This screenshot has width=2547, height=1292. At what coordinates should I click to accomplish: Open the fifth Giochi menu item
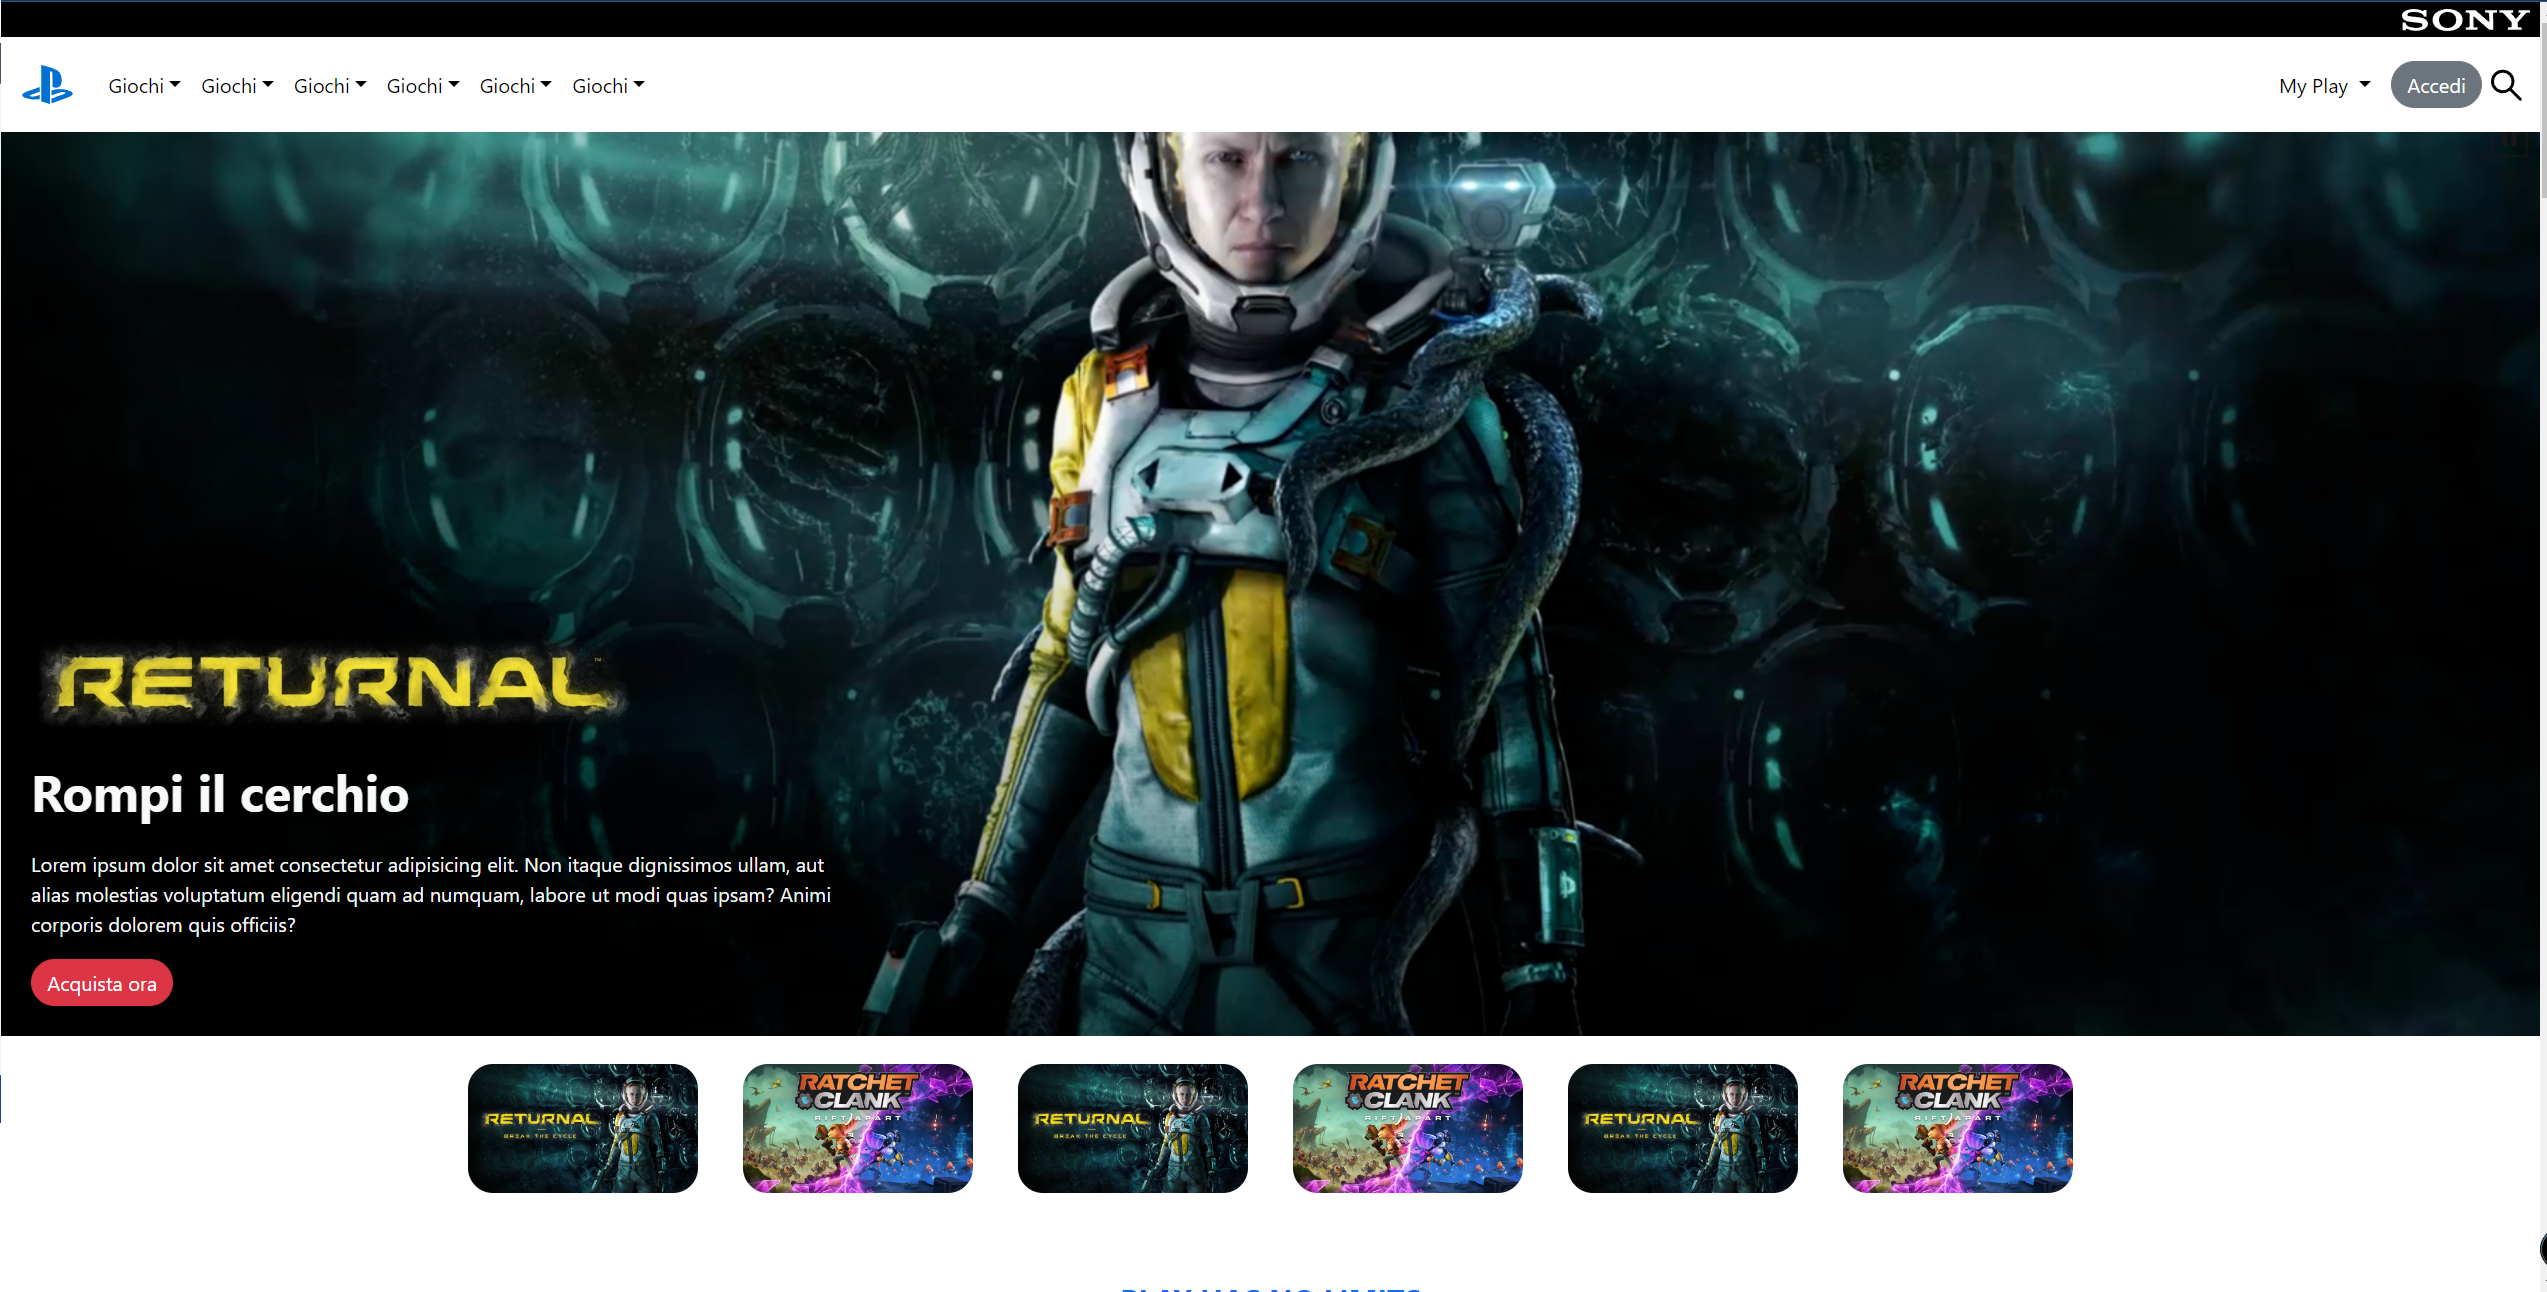point(515,86)
